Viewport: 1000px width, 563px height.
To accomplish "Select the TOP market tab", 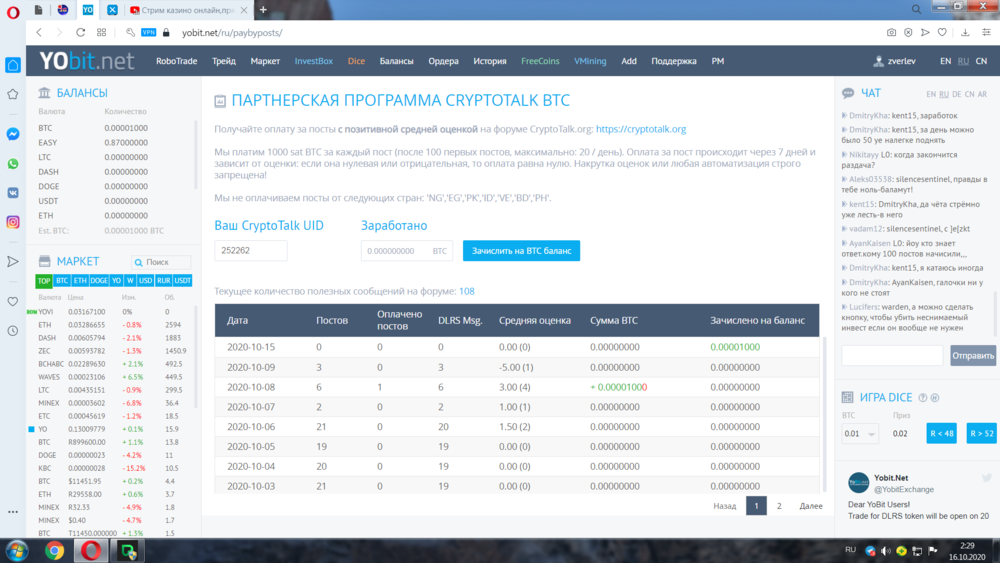I will pyautogui.click(x=43, y=281).
